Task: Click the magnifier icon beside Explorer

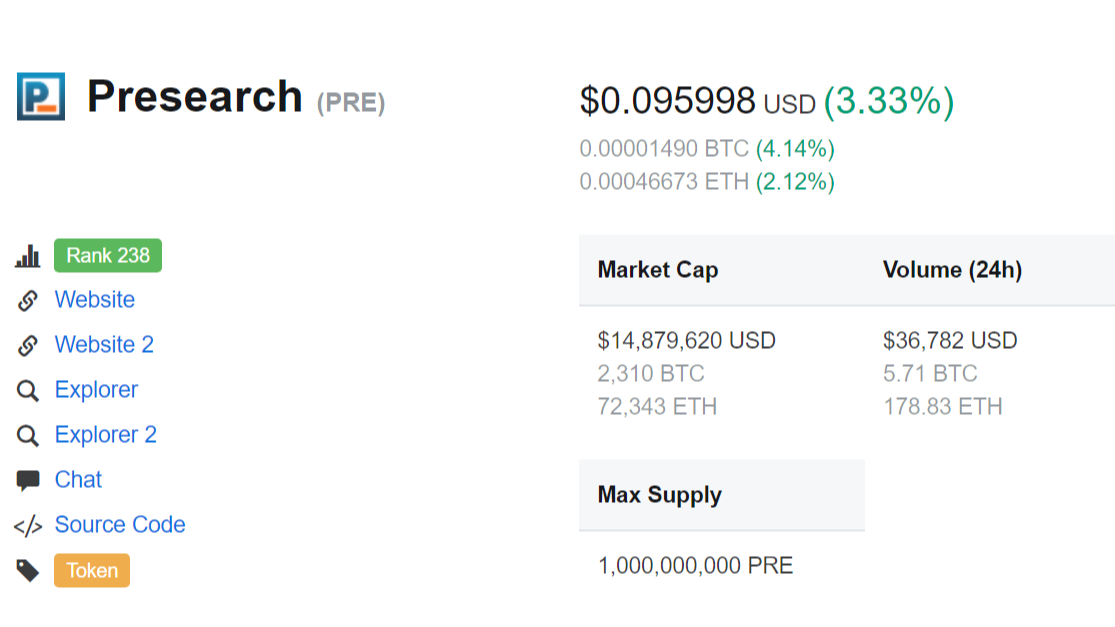Action: [x=28, y=390]
